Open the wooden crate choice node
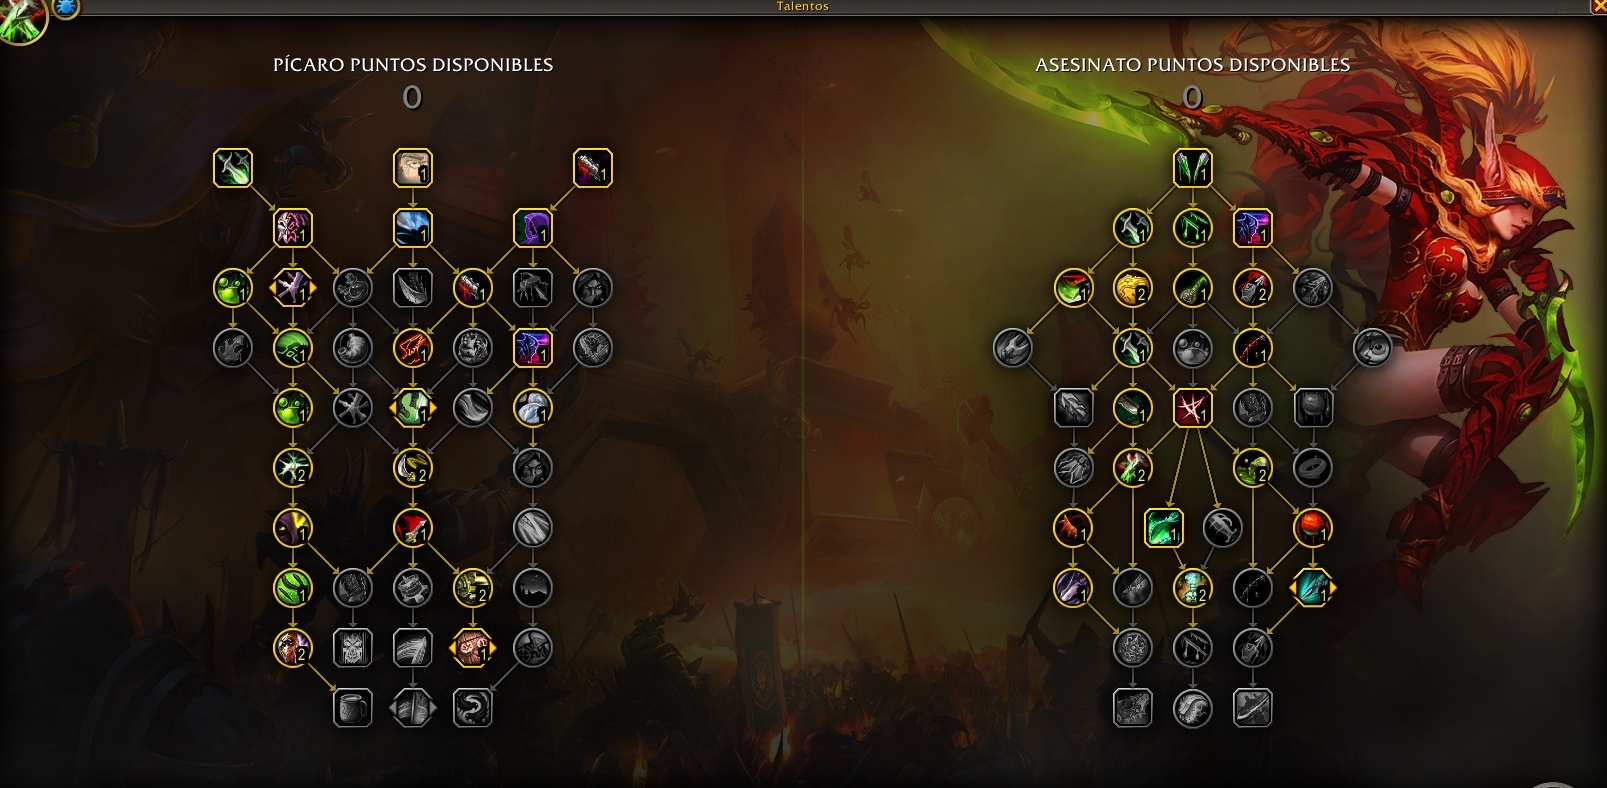 click(473, 648)
